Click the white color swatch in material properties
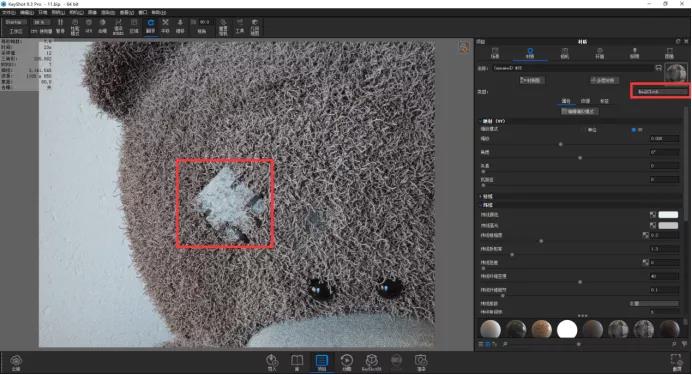The height and width of the screenshot is (375, 692). click(x=668, y=215)
